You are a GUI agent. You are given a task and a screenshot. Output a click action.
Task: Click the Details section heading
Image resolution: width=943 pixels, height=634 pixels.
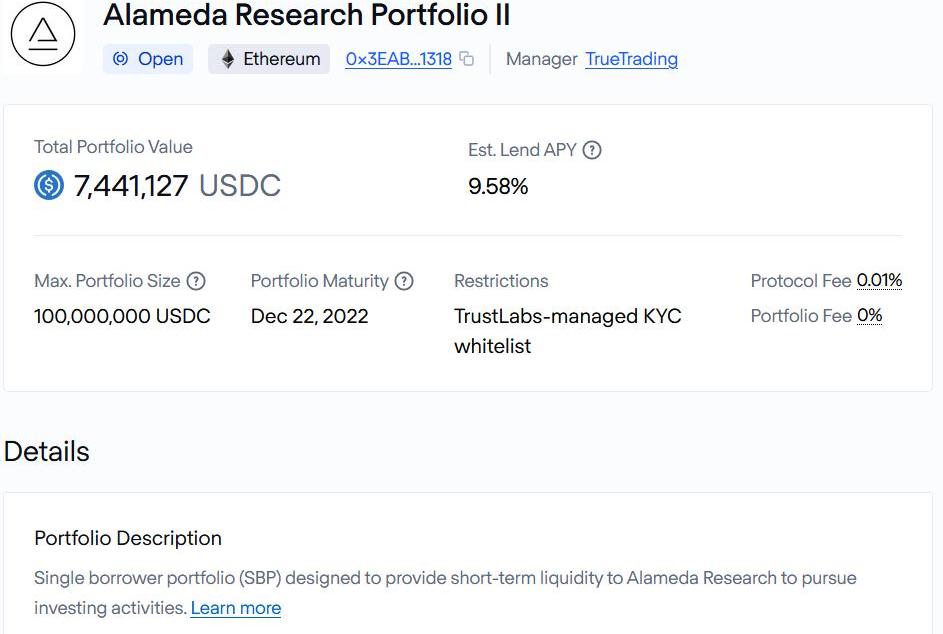coord(47,452)
